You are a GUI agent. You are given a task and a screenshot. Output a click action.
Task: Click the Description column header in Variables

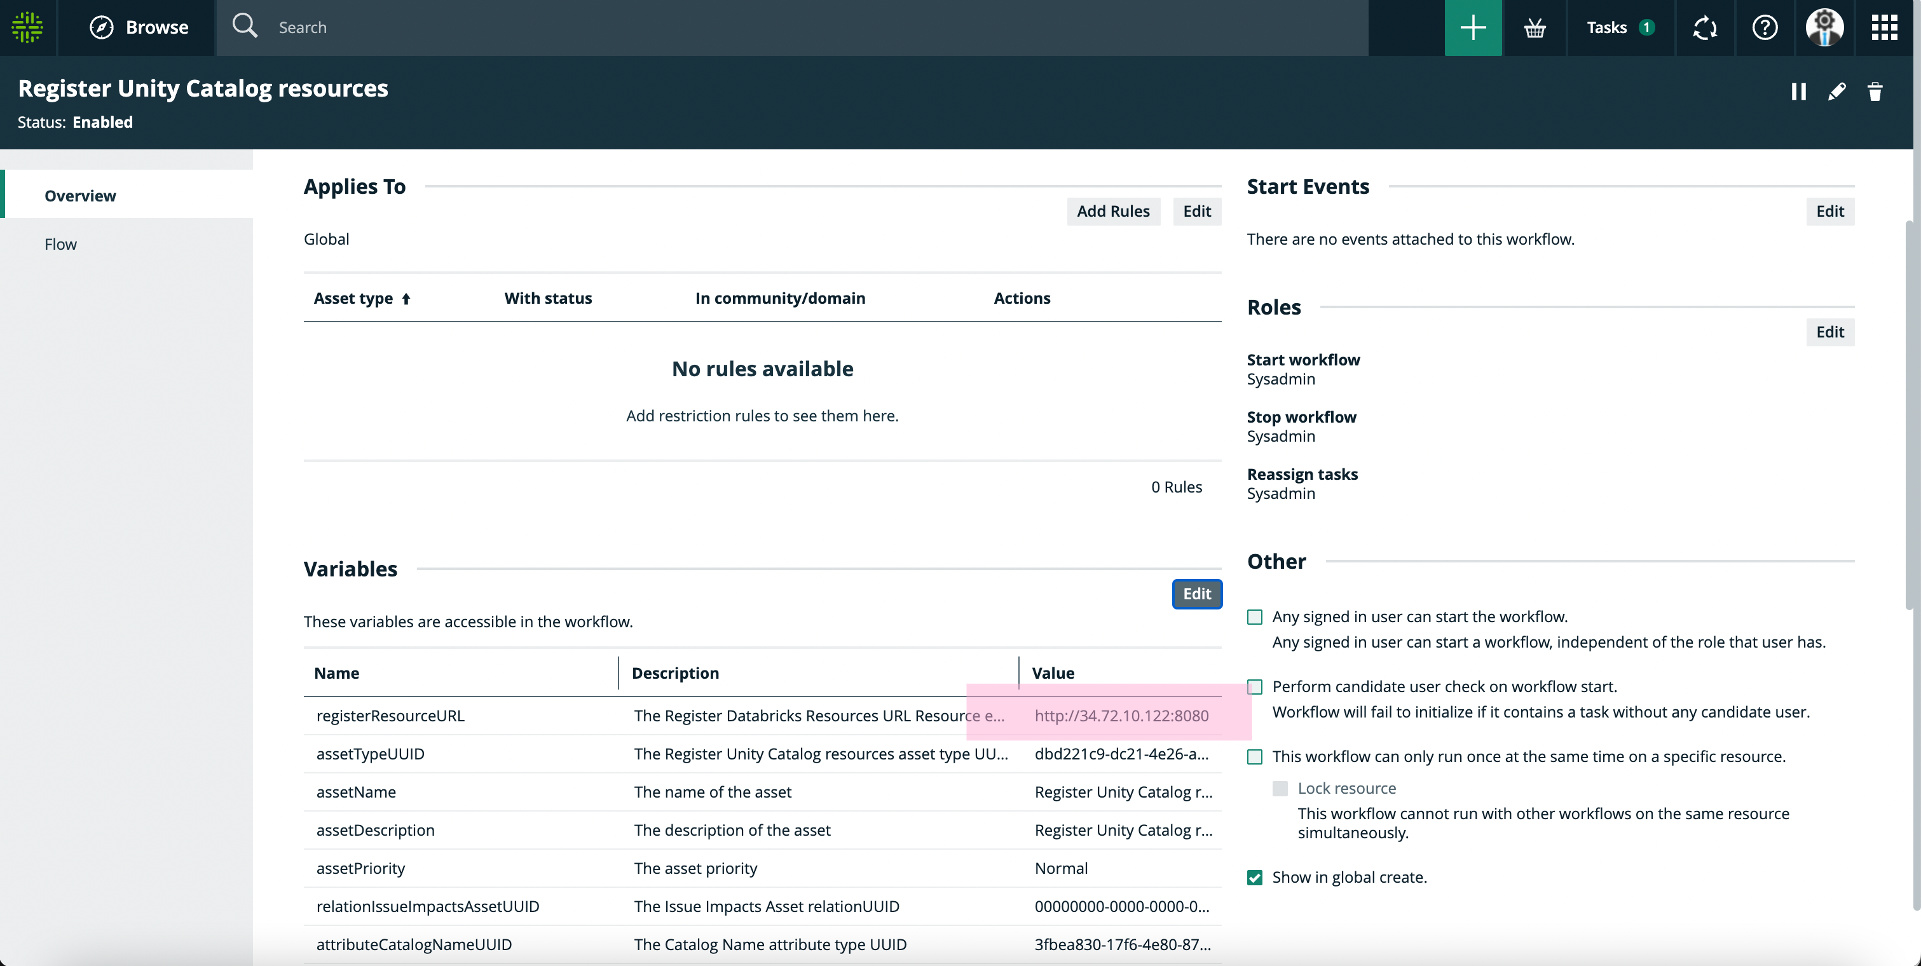coord(675,673)
